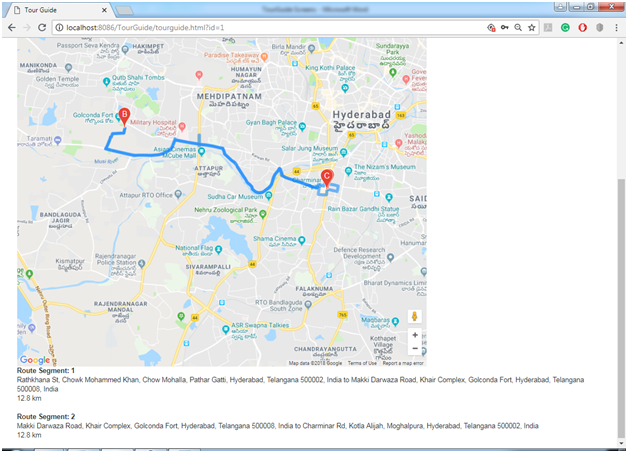Image resolution: width=628 pixels, height=451 pixels.
Task: Click the Asian Cinemas MCube Mall pin
Action: (201, 151)
